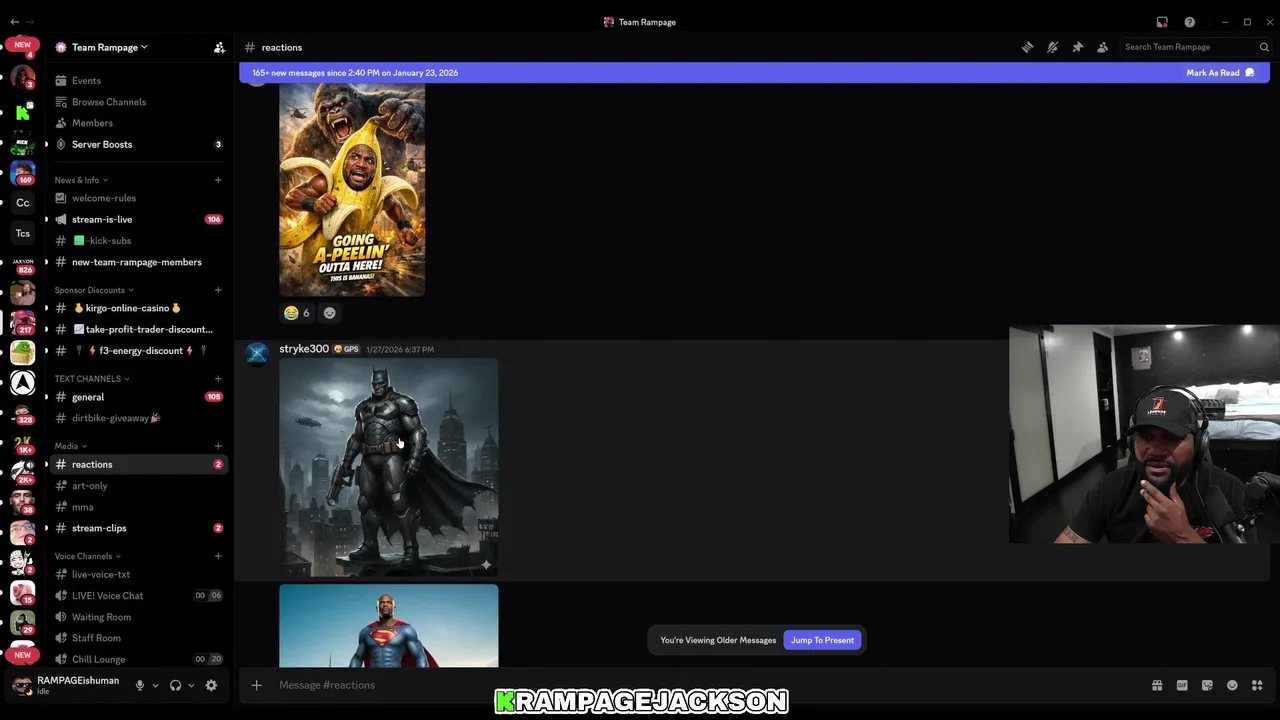
Task: Open the sticker picker icon
Action: [x=1207, y=685]
